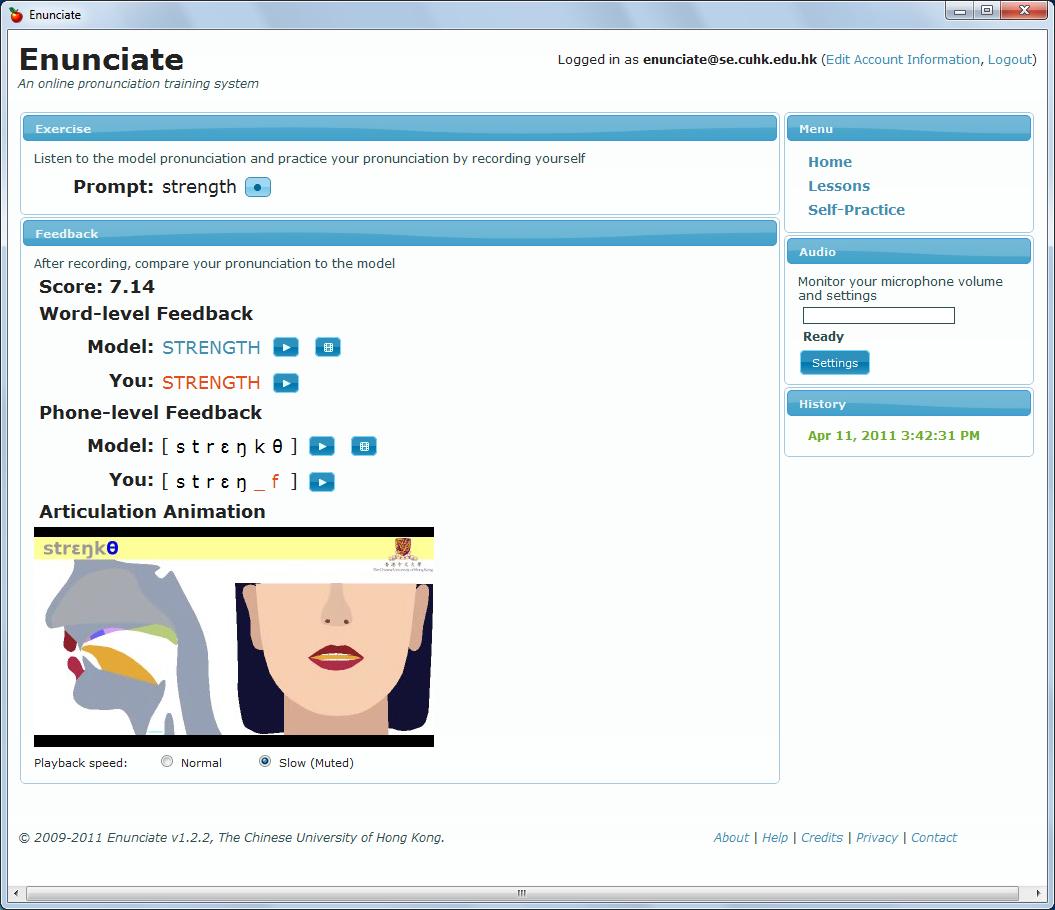
Task: Click the articulation animation video
Action: pos(233,637)
